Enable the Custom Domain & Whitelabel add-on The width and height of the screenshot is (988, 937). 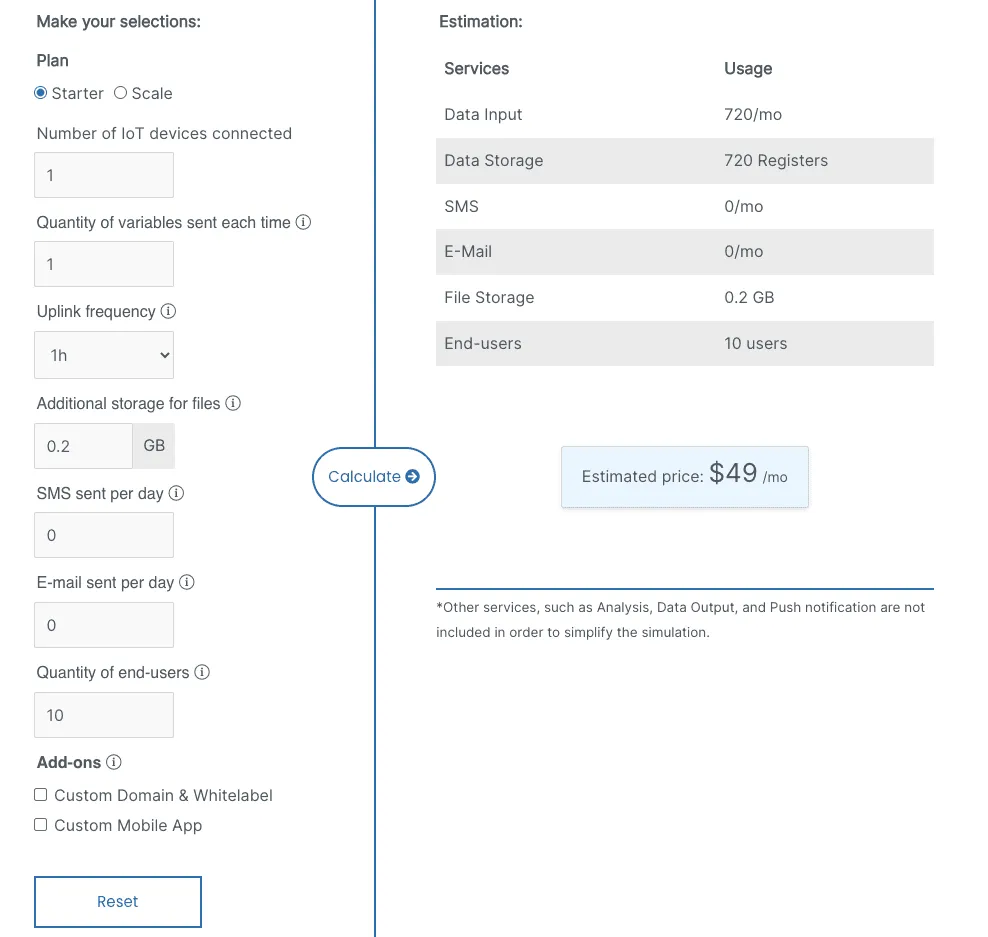40,794
